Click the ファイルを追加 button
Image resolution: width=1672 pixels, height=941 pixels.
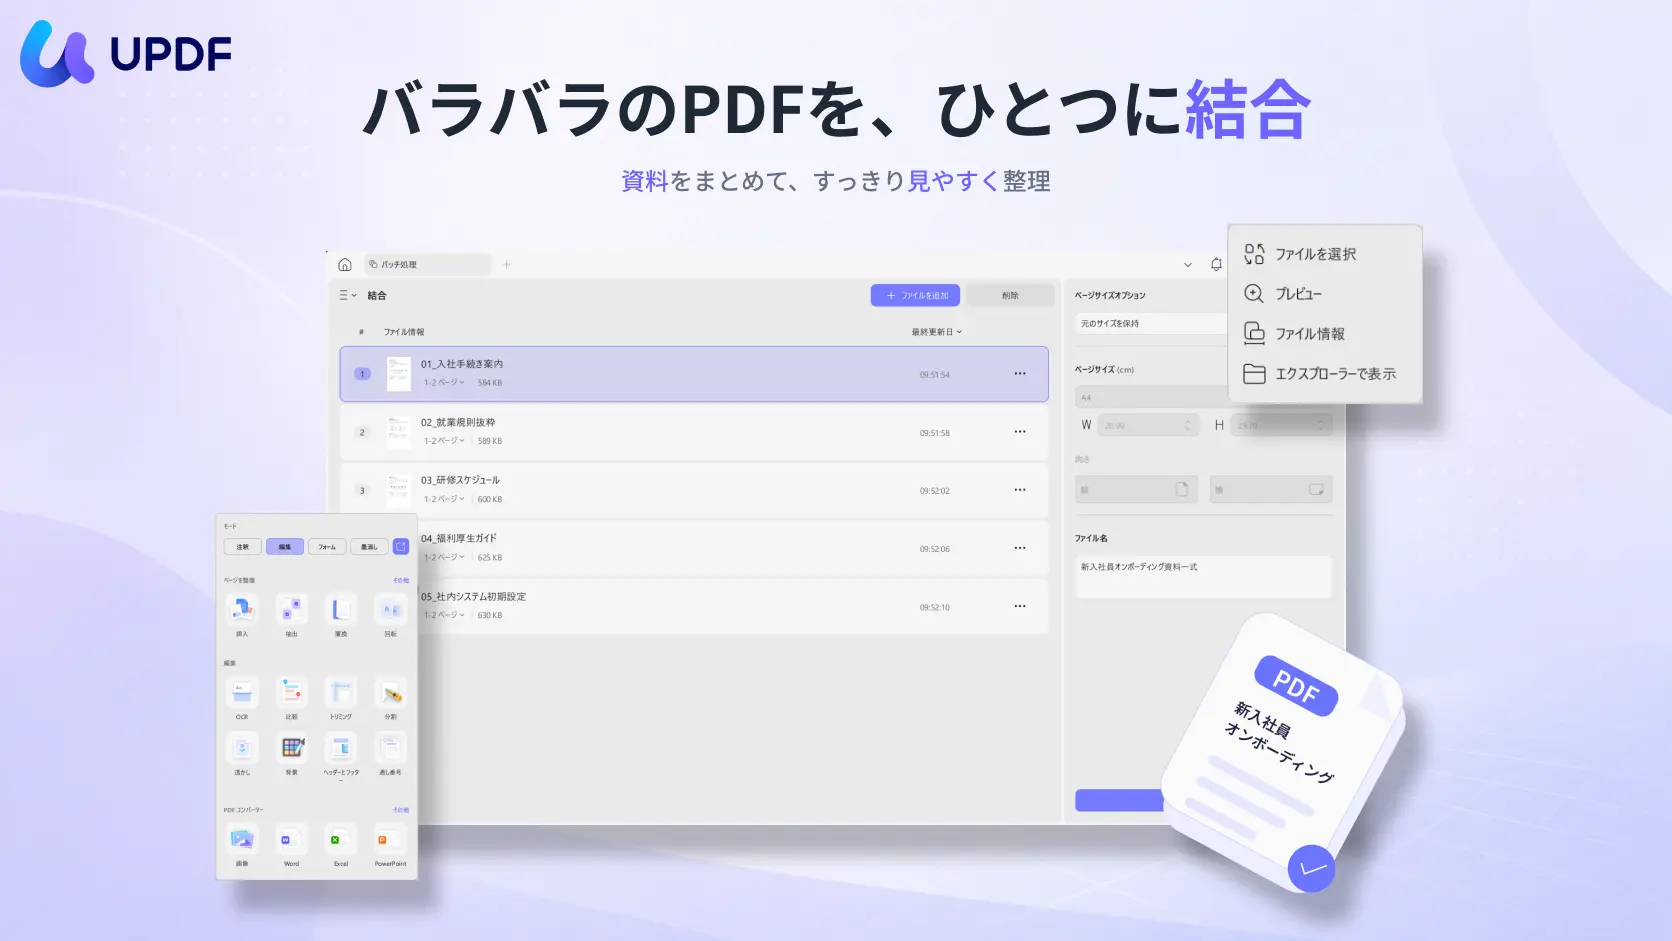915,295
